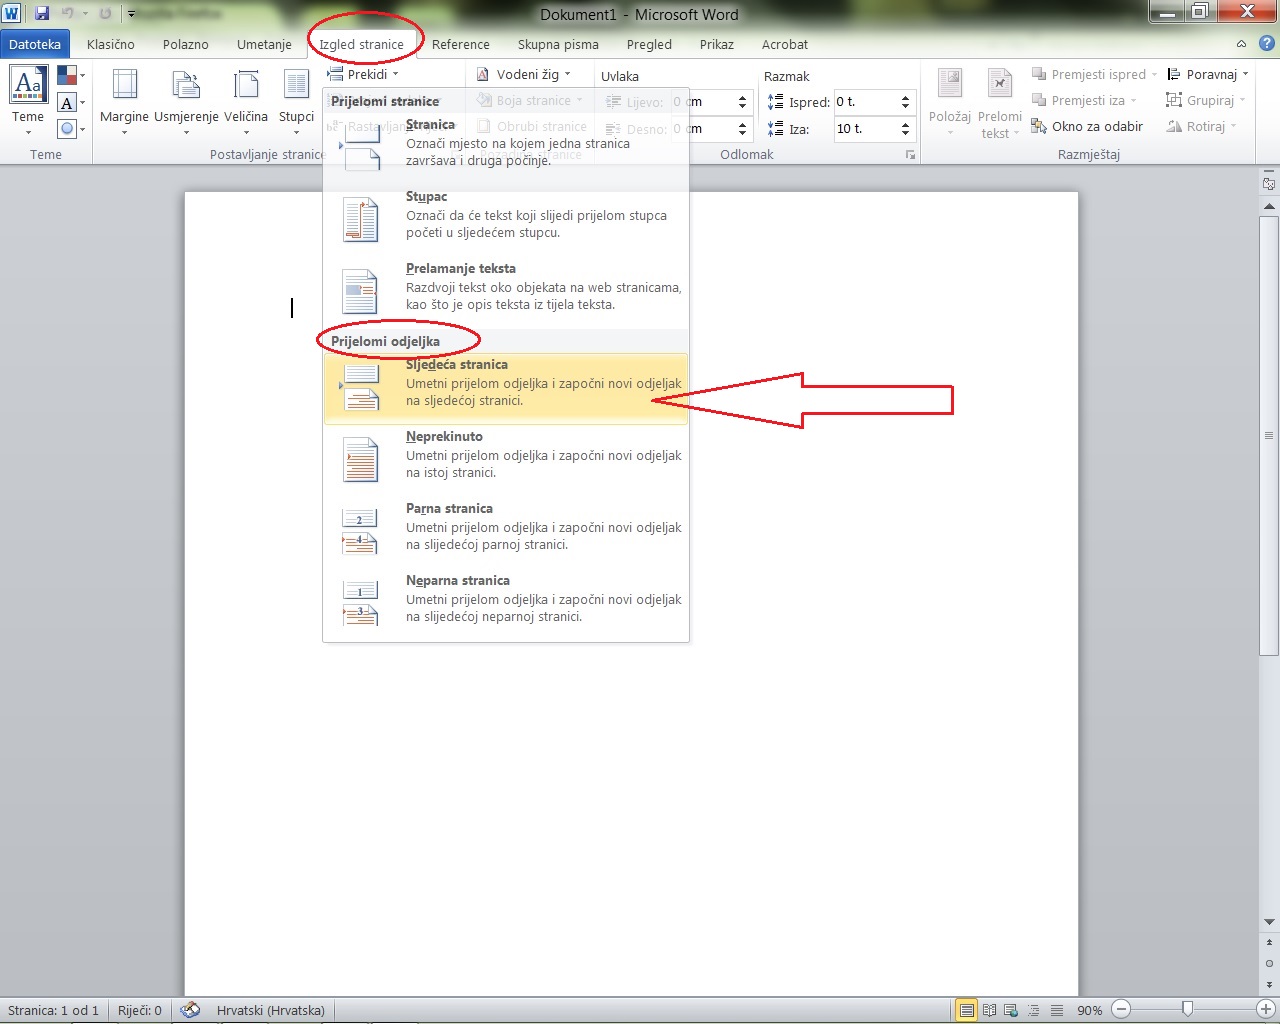Select Sljedeća stranica section break
Viewport: 1280px width, 1024px height.
pos(506,388)
